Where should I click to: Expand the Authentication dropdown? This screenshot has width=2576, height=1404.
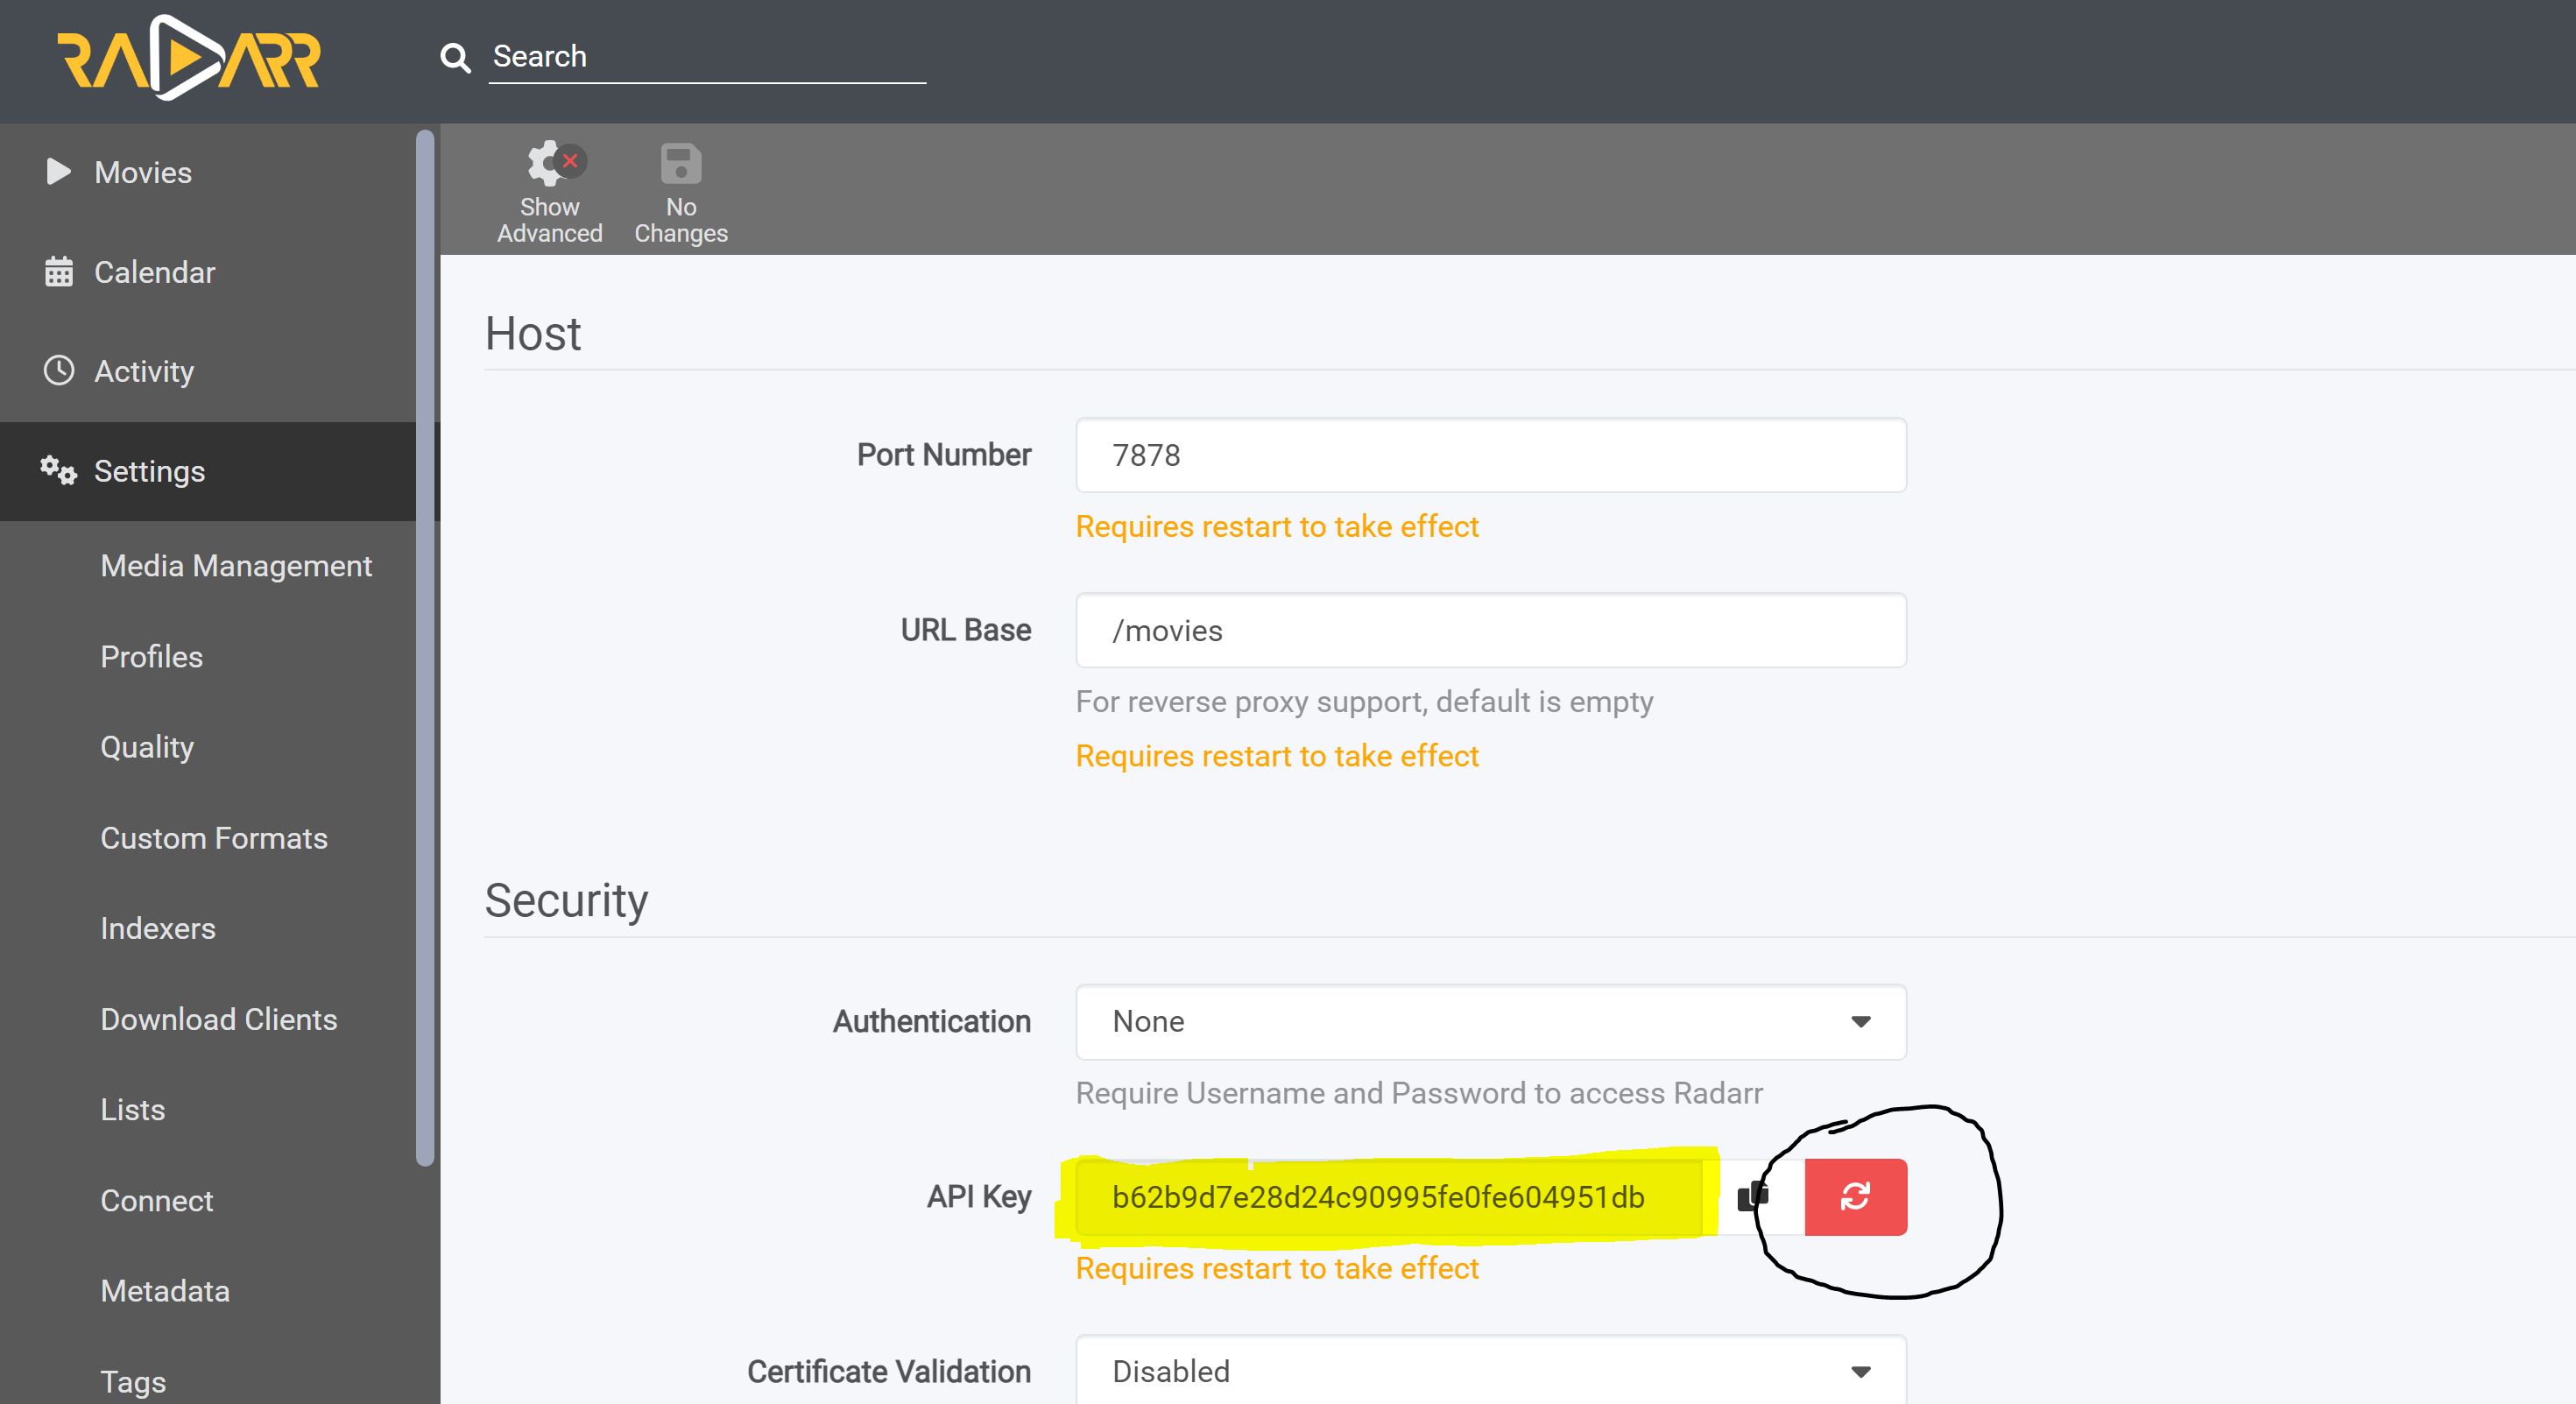point(1490,1021)
